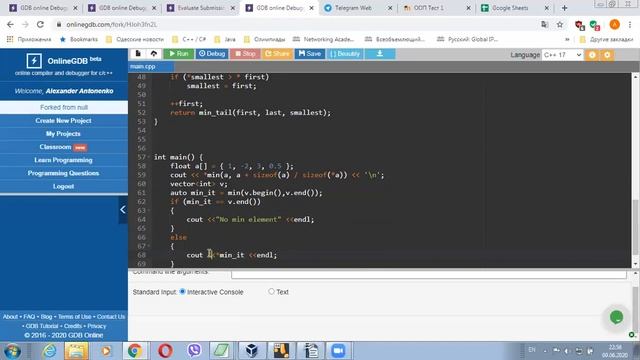Open the Share option

tap(277, 54)
